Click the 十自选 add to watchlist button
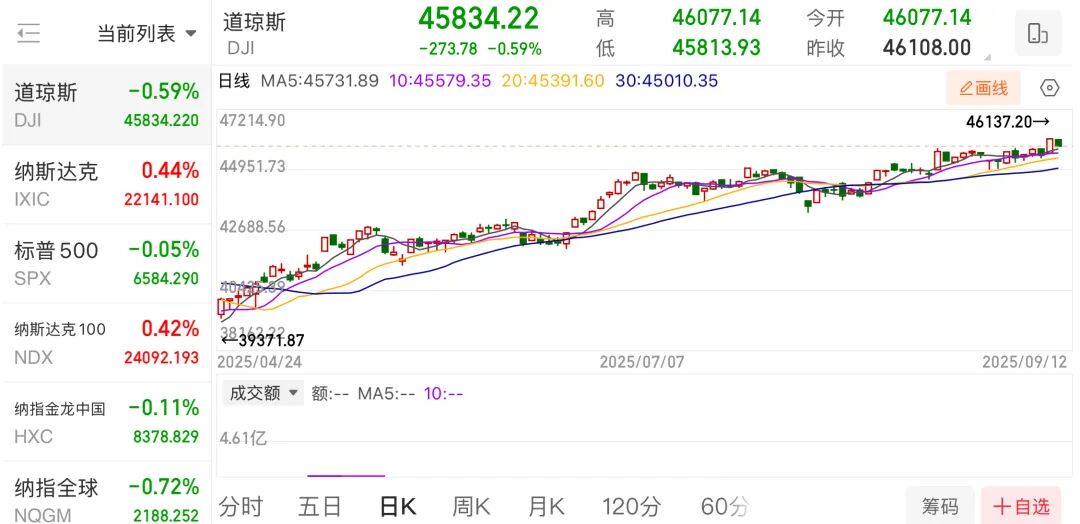 coord(1021,507)
